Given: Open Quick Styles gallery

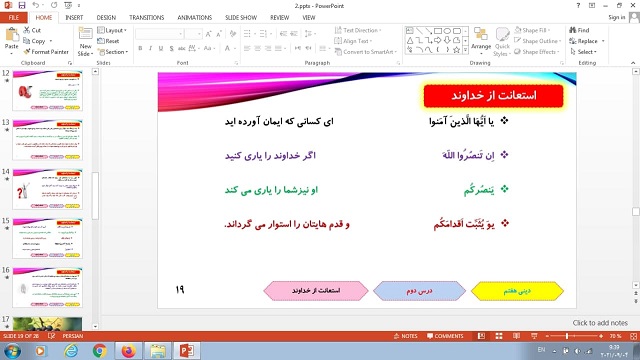Looking at the screenshot, I should click(502, 42).
